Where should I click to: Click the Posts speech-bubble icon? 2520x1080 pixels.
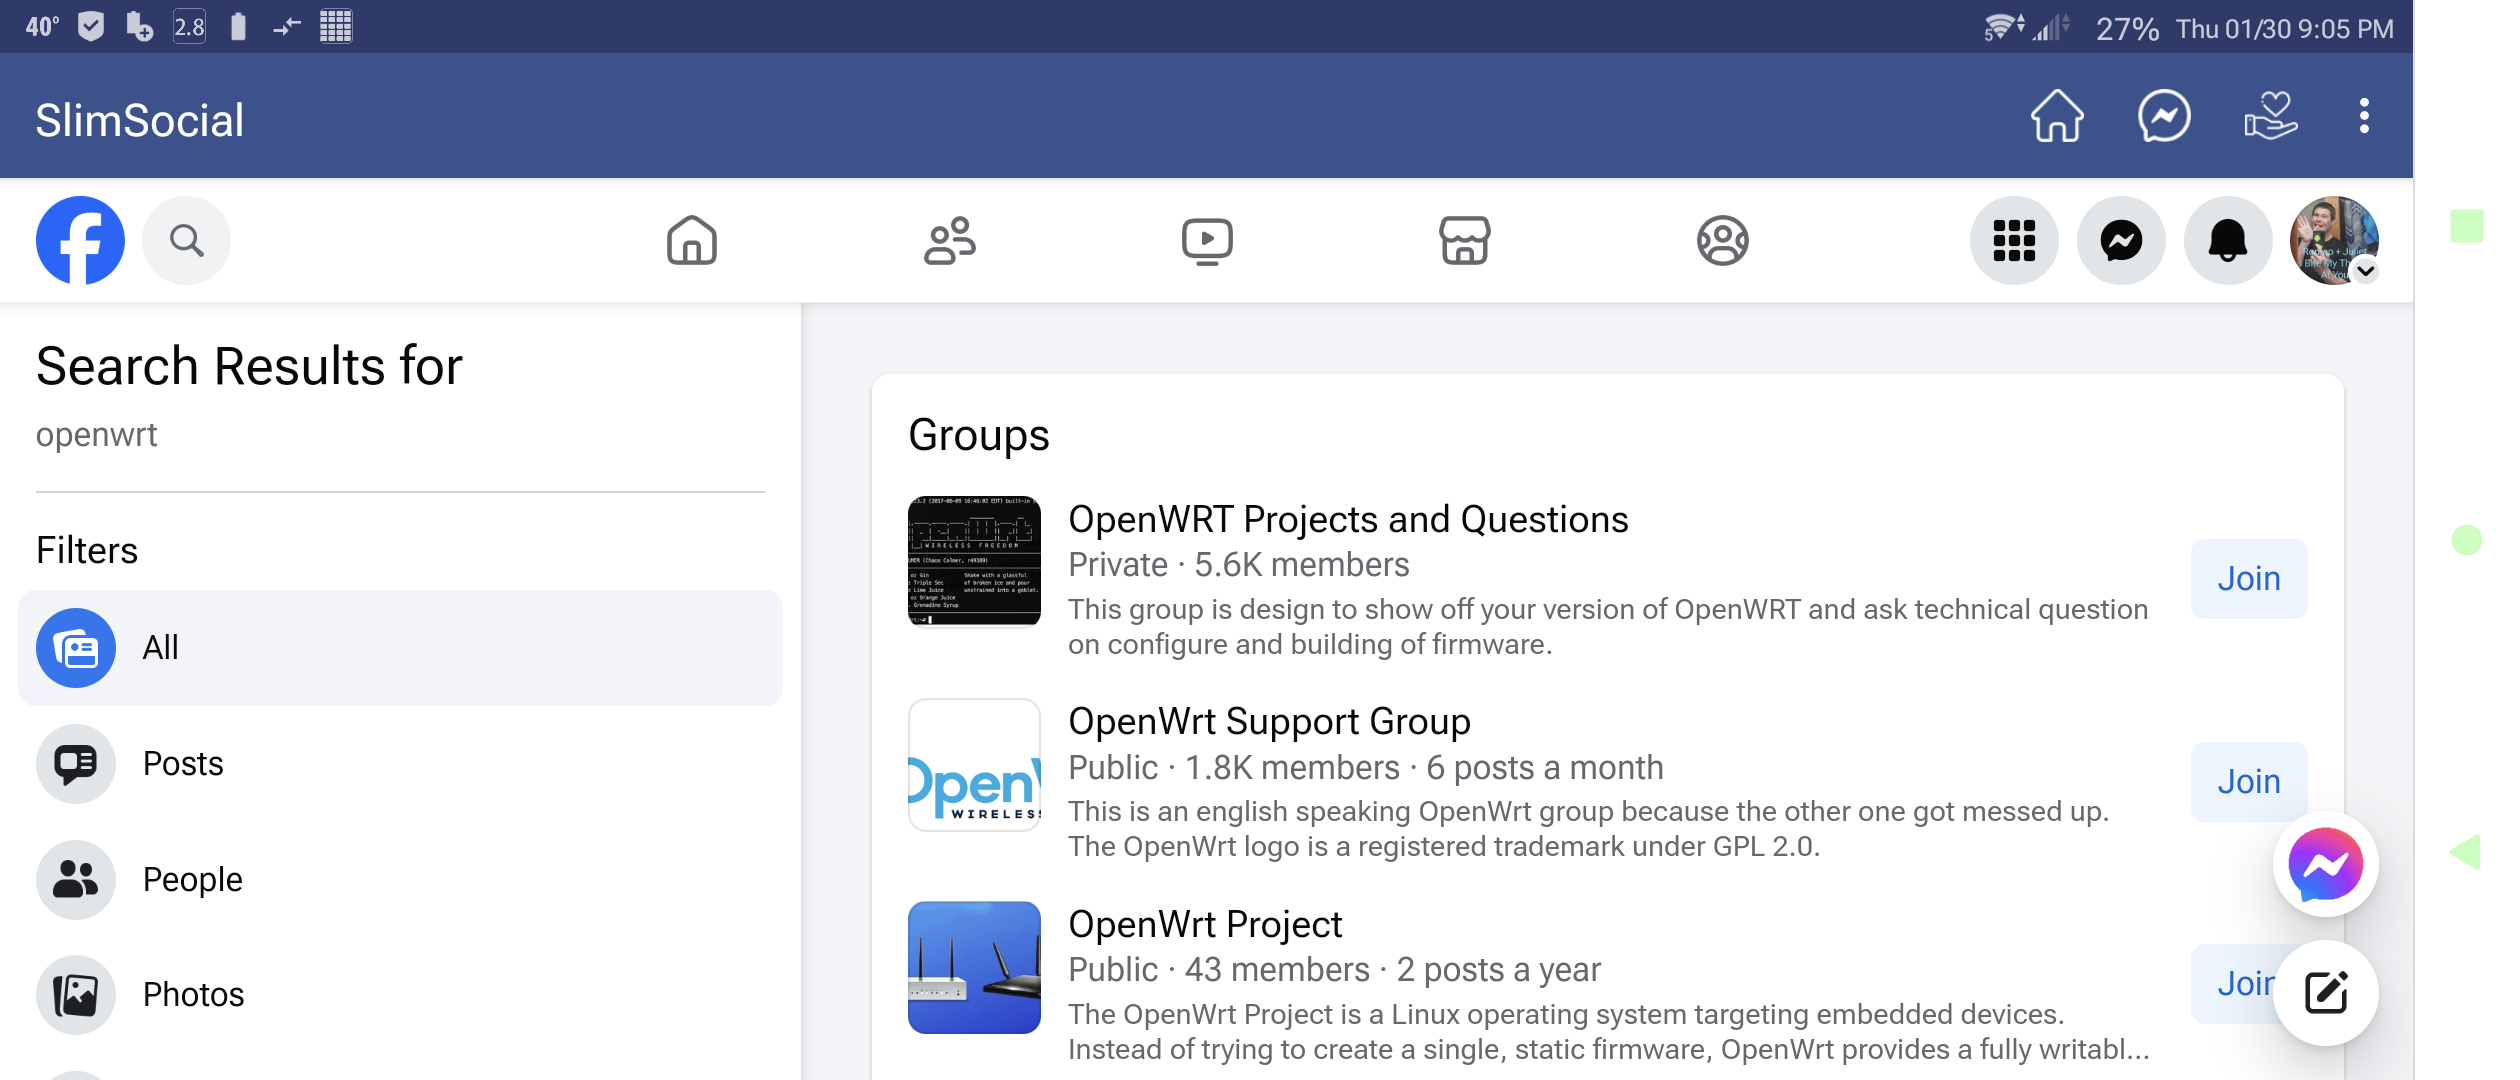point(76,764)
